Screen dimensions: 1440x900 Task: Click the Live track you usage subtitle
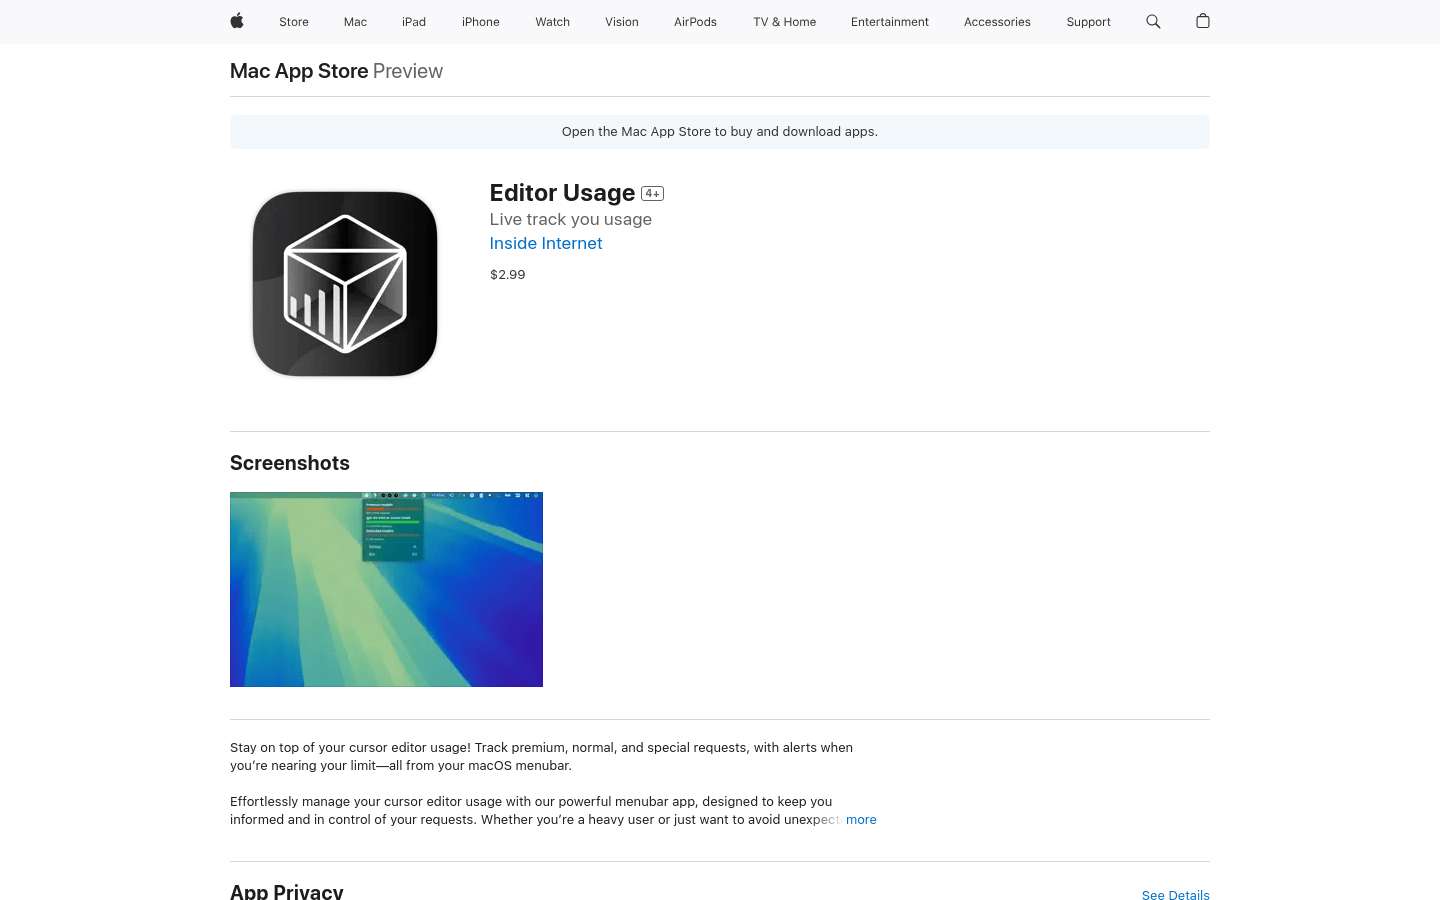571,219
